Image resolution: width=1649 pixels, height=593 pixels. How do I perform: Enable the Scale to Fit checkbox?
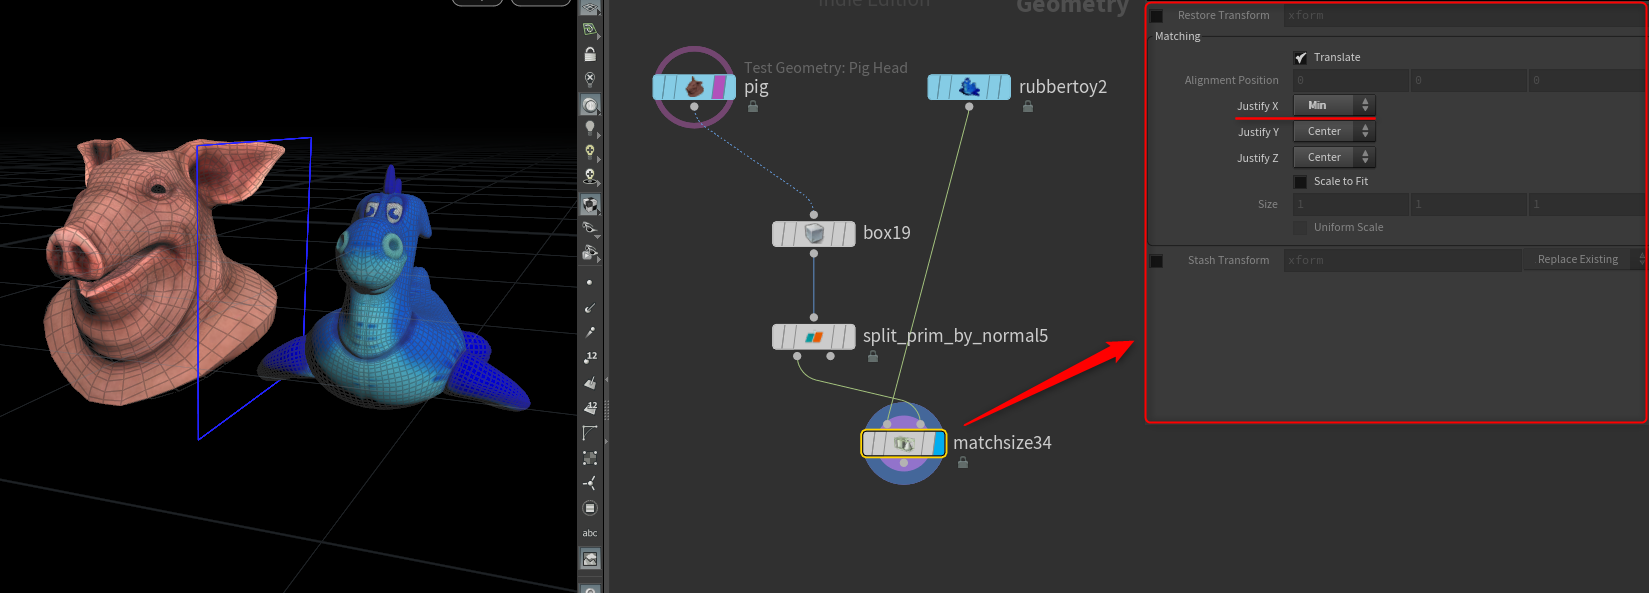[x=1300, y=182]
